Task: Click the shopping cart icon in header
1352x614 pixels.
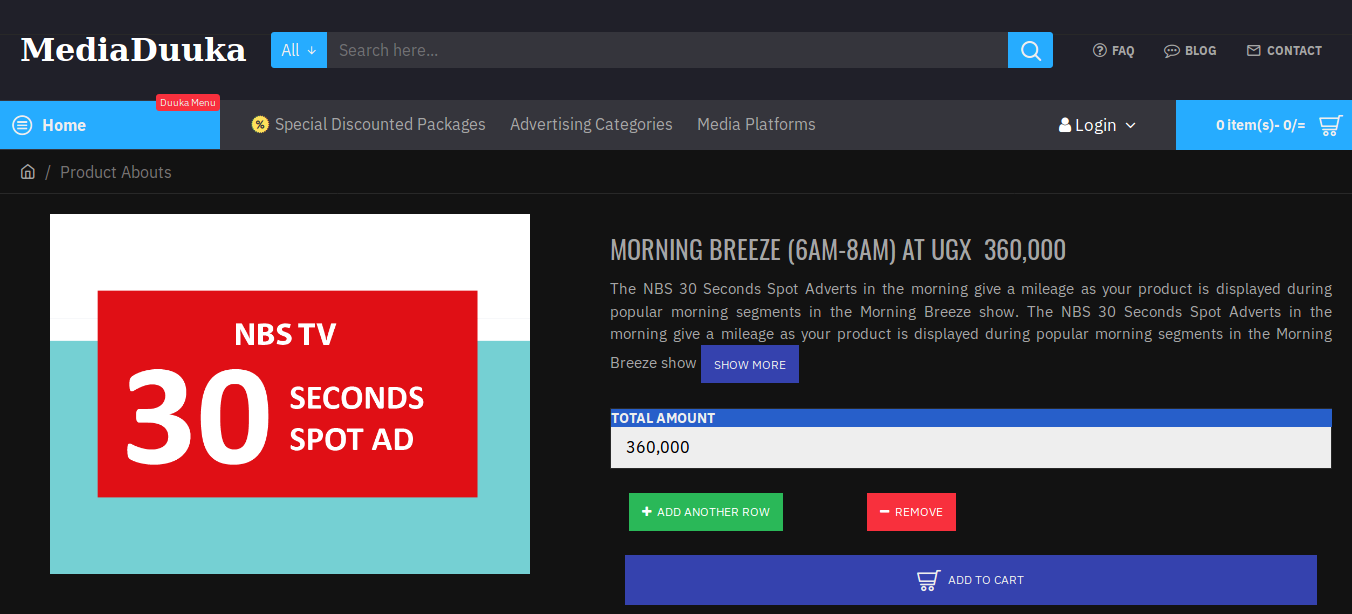Action: pos(1330,125)
